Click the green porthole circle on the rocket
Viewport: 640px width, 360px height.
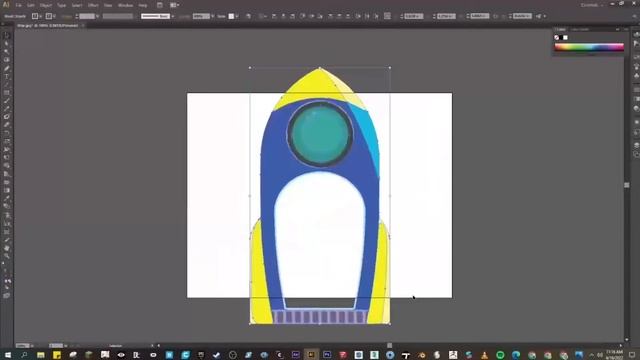pos(320,134)
